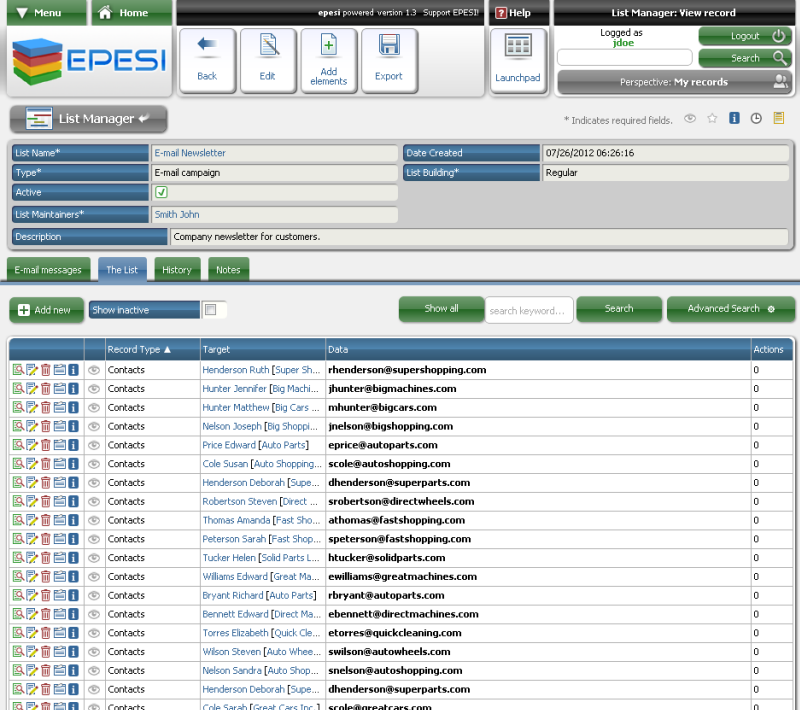
Task: Open record history clock icon
Action: [756, 118]
